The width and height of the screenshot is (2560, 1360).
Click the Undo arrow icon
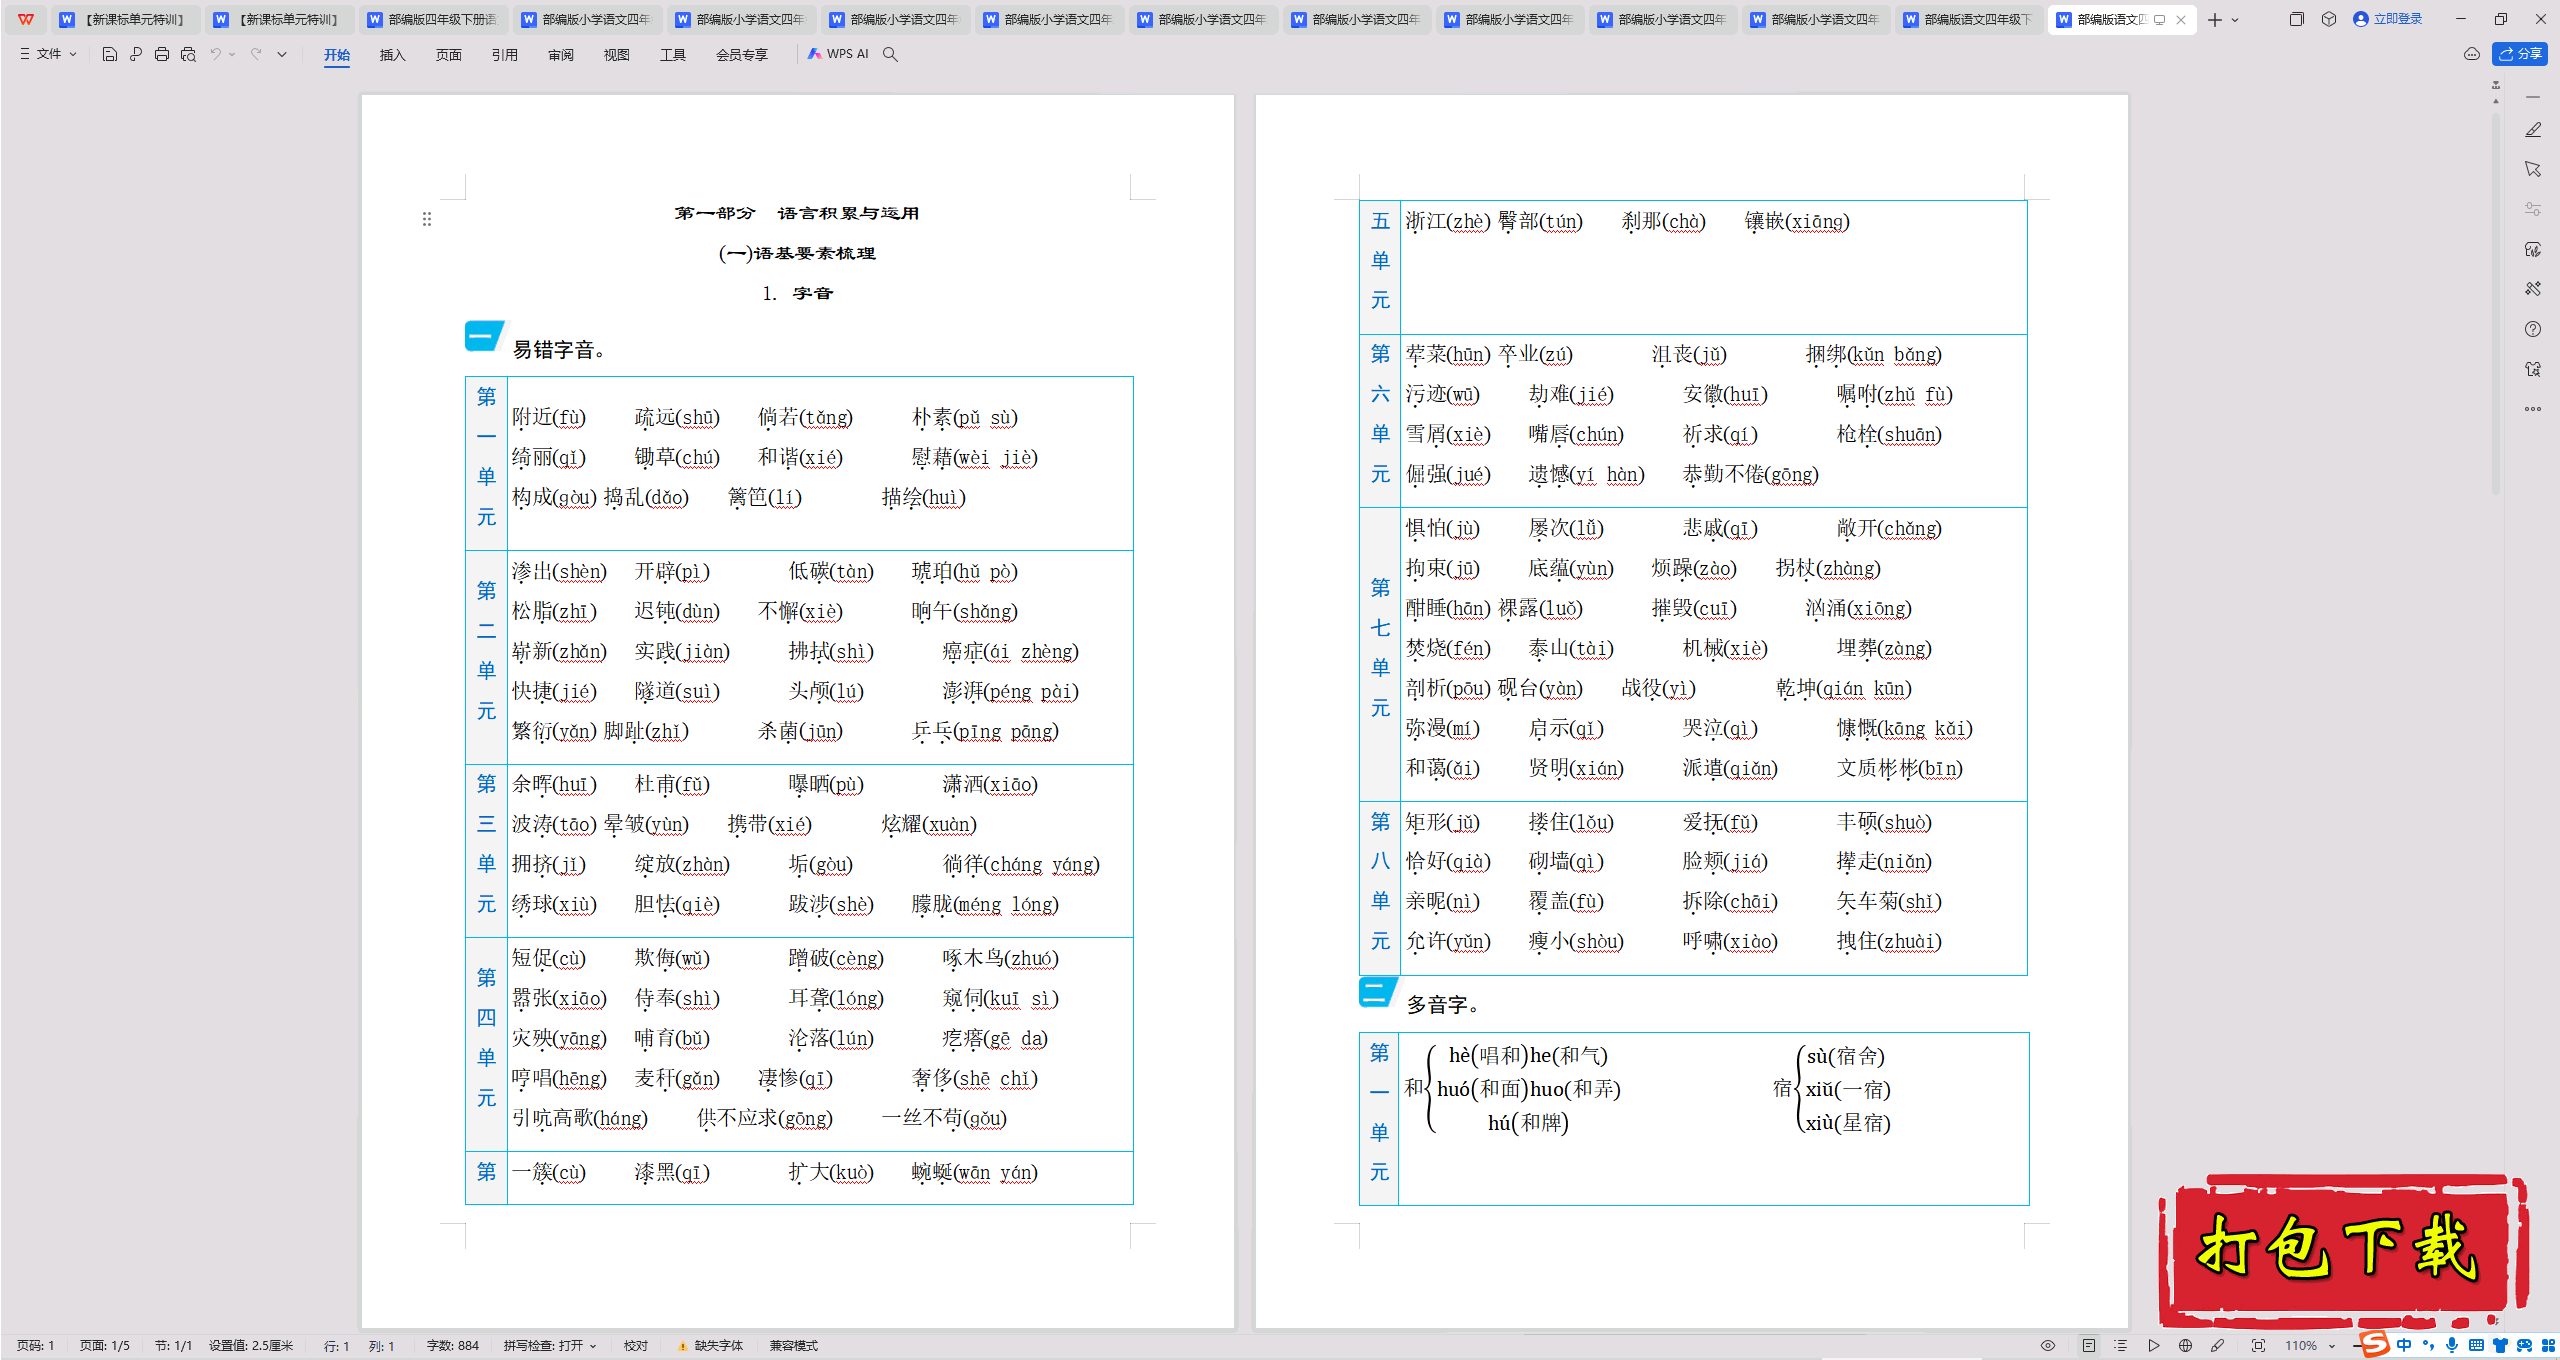pyautogui.click(x=215, y=54)
